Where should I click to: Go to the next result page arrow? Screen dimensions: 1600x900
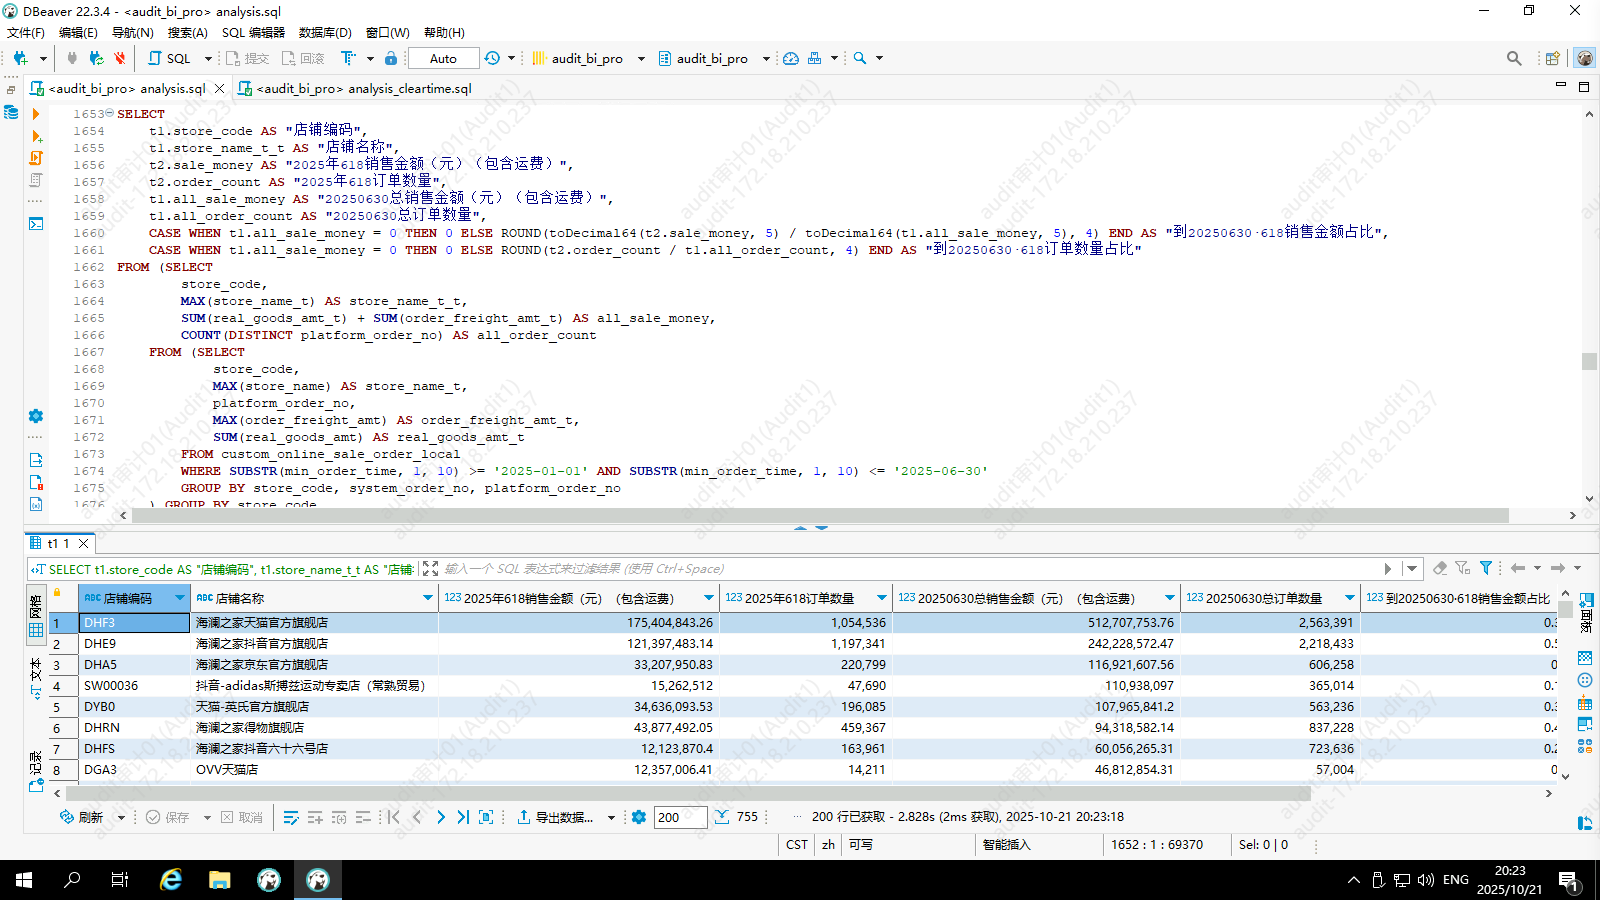tap(440, 817)
